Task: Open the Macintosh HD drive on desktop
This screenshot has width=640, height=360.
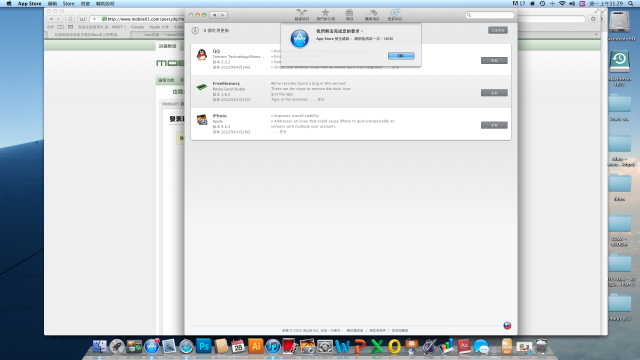Action: tap(620, 22)
